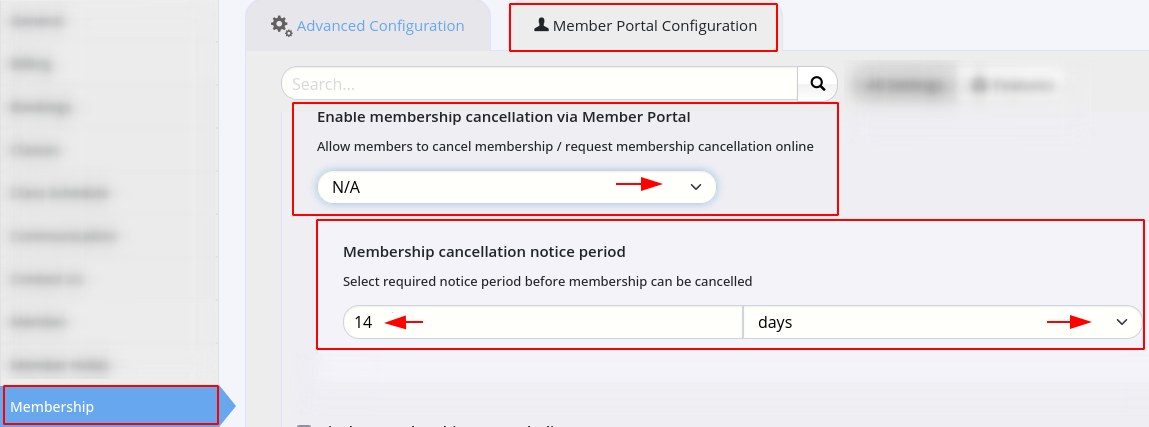Open the Member Portal Configuration tab
The height and width of the screenshot is (427, 1149).
(x=643, y=26)
